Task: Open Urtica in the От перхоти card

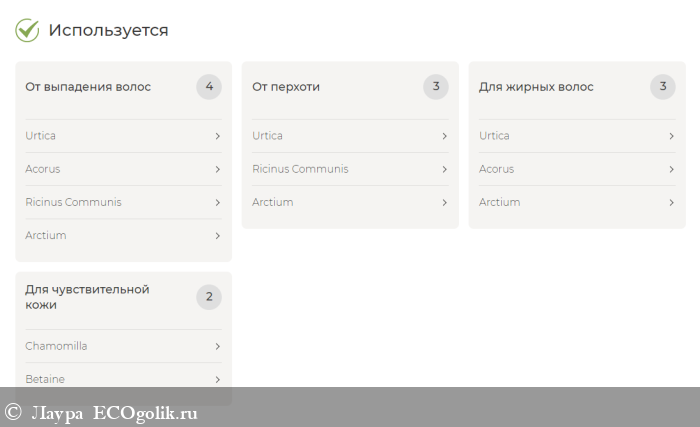Action: point(267,136)
